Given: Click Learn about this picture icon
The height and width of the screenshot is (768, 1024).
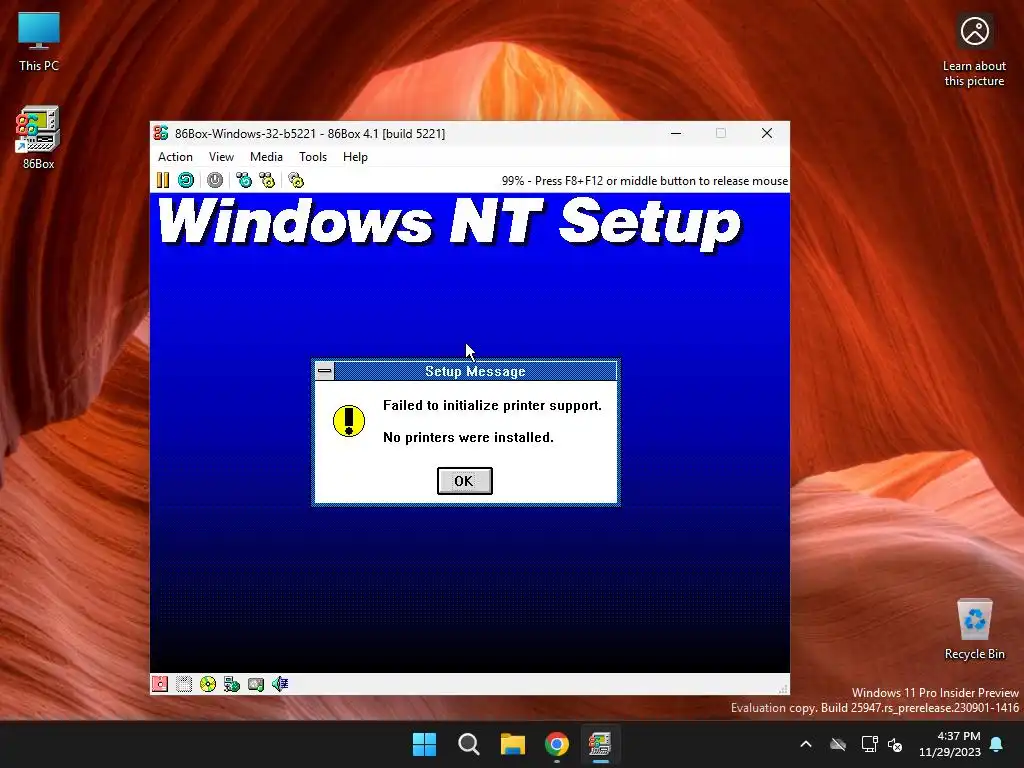Looking at the screenshot, I should pyautogui.click(x=974, y=51).
